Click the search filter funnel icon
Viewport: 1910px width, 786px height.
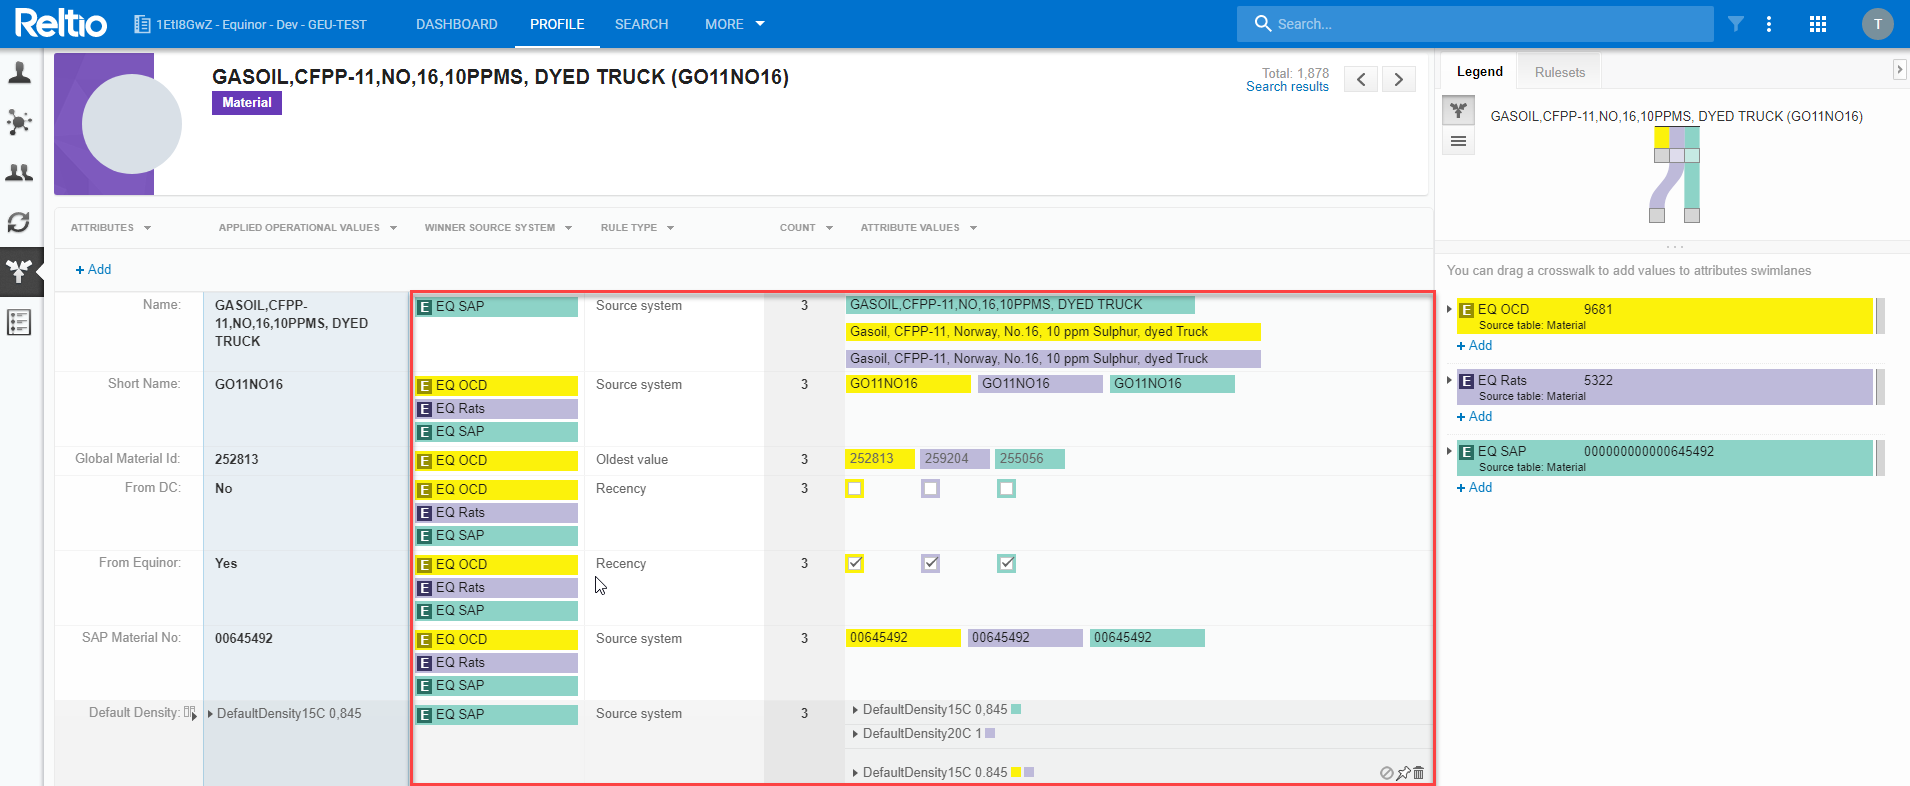click(1736, 24)
